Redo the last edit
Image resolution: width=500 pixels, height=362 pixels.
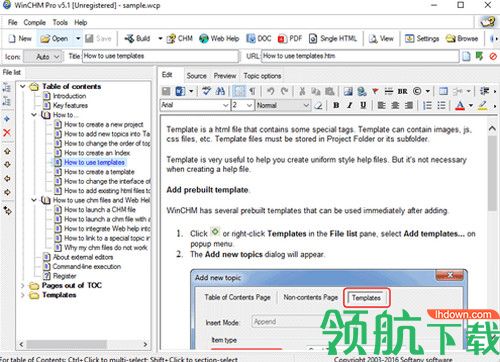tap(284, 91)
